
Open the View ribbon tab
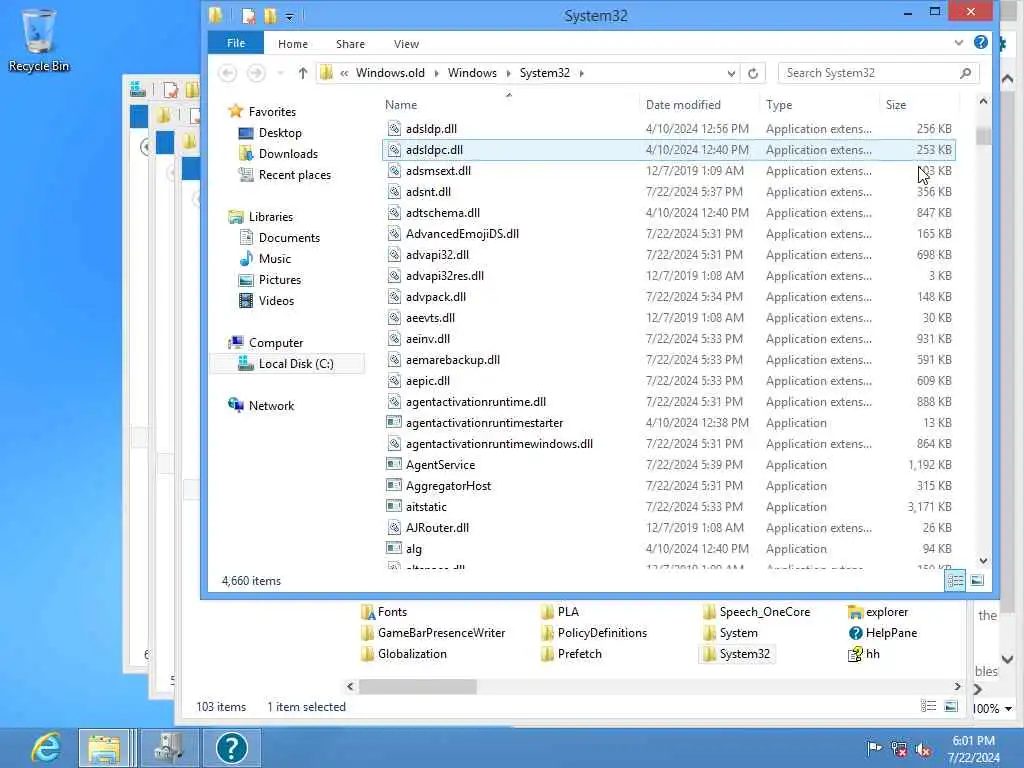[x=406, y=44]
